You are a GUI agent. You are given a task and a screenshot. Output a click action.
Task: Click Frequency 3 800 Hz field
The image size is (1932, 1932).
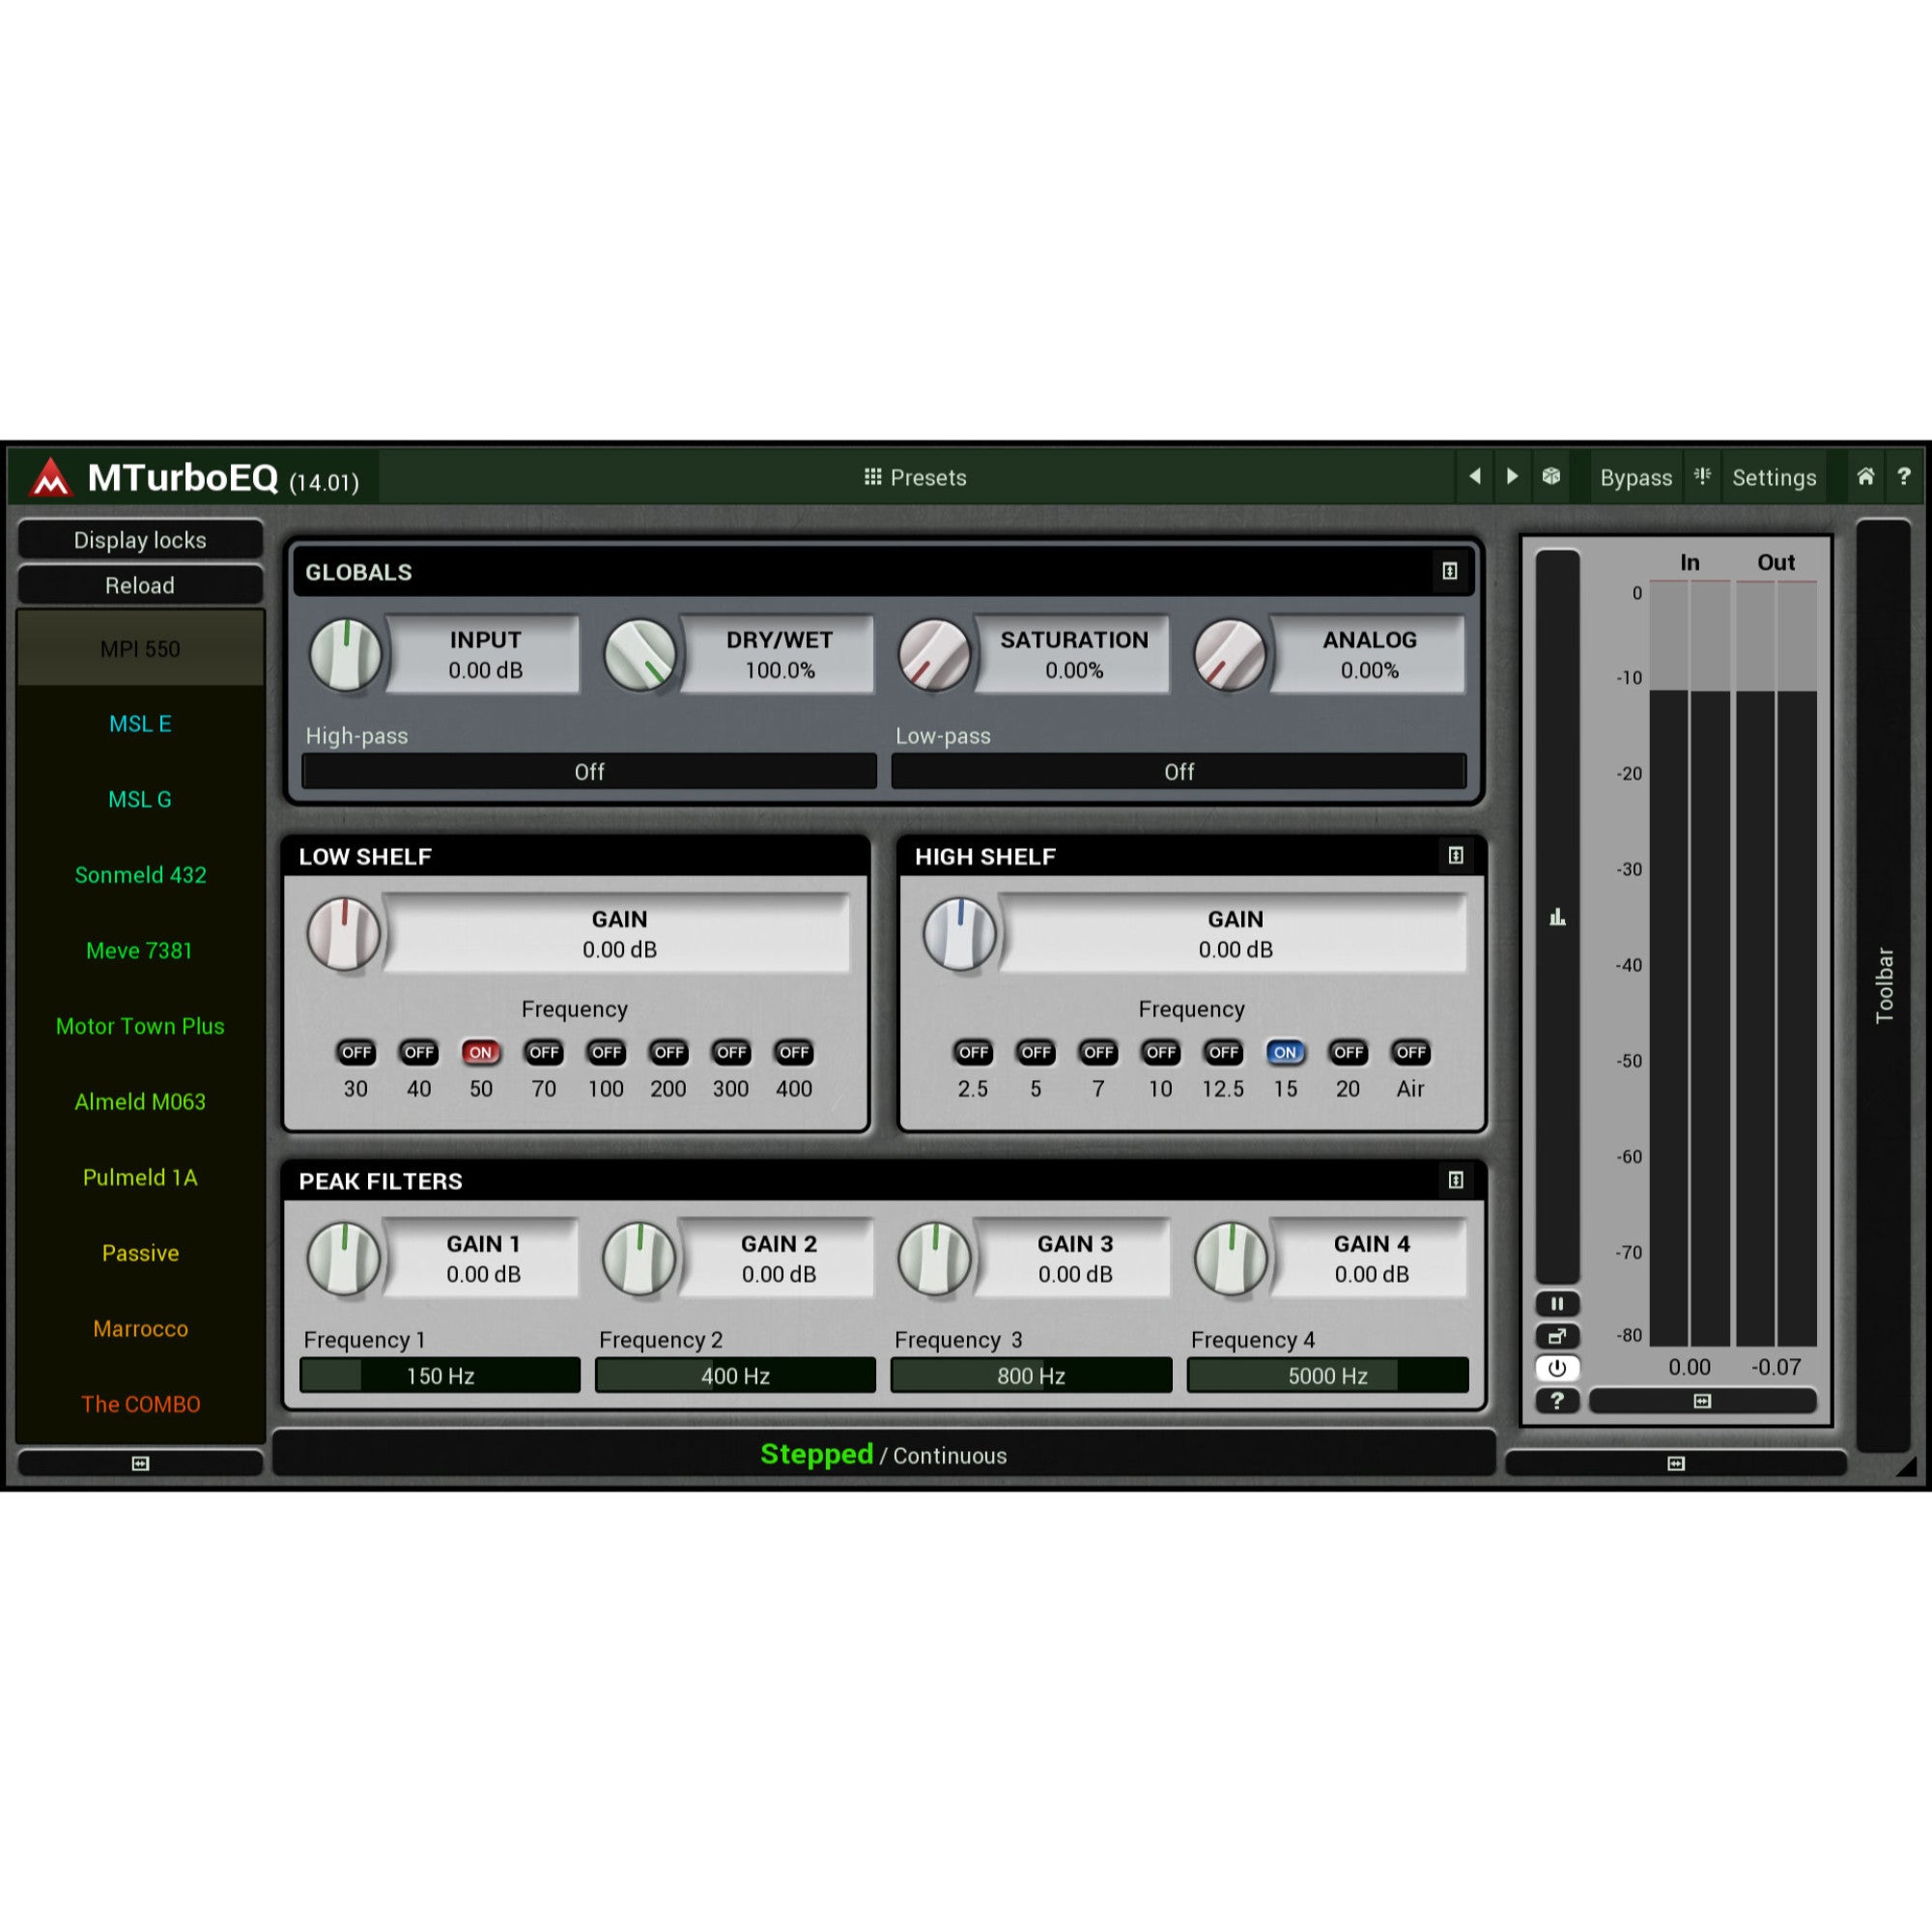[1031, 1375]
